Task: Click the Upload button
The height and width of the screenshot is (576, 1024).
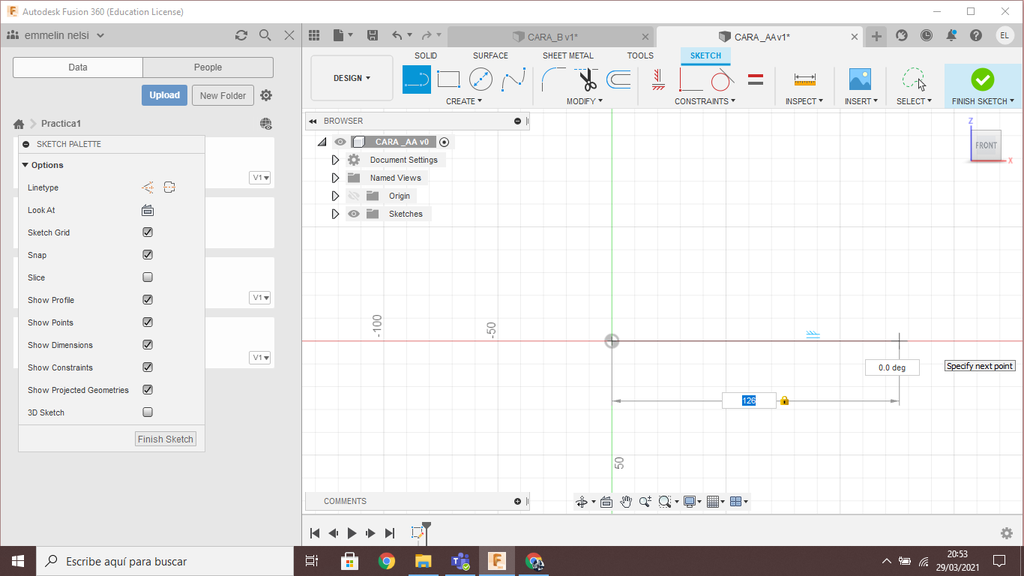Action: tap(165, 95)
